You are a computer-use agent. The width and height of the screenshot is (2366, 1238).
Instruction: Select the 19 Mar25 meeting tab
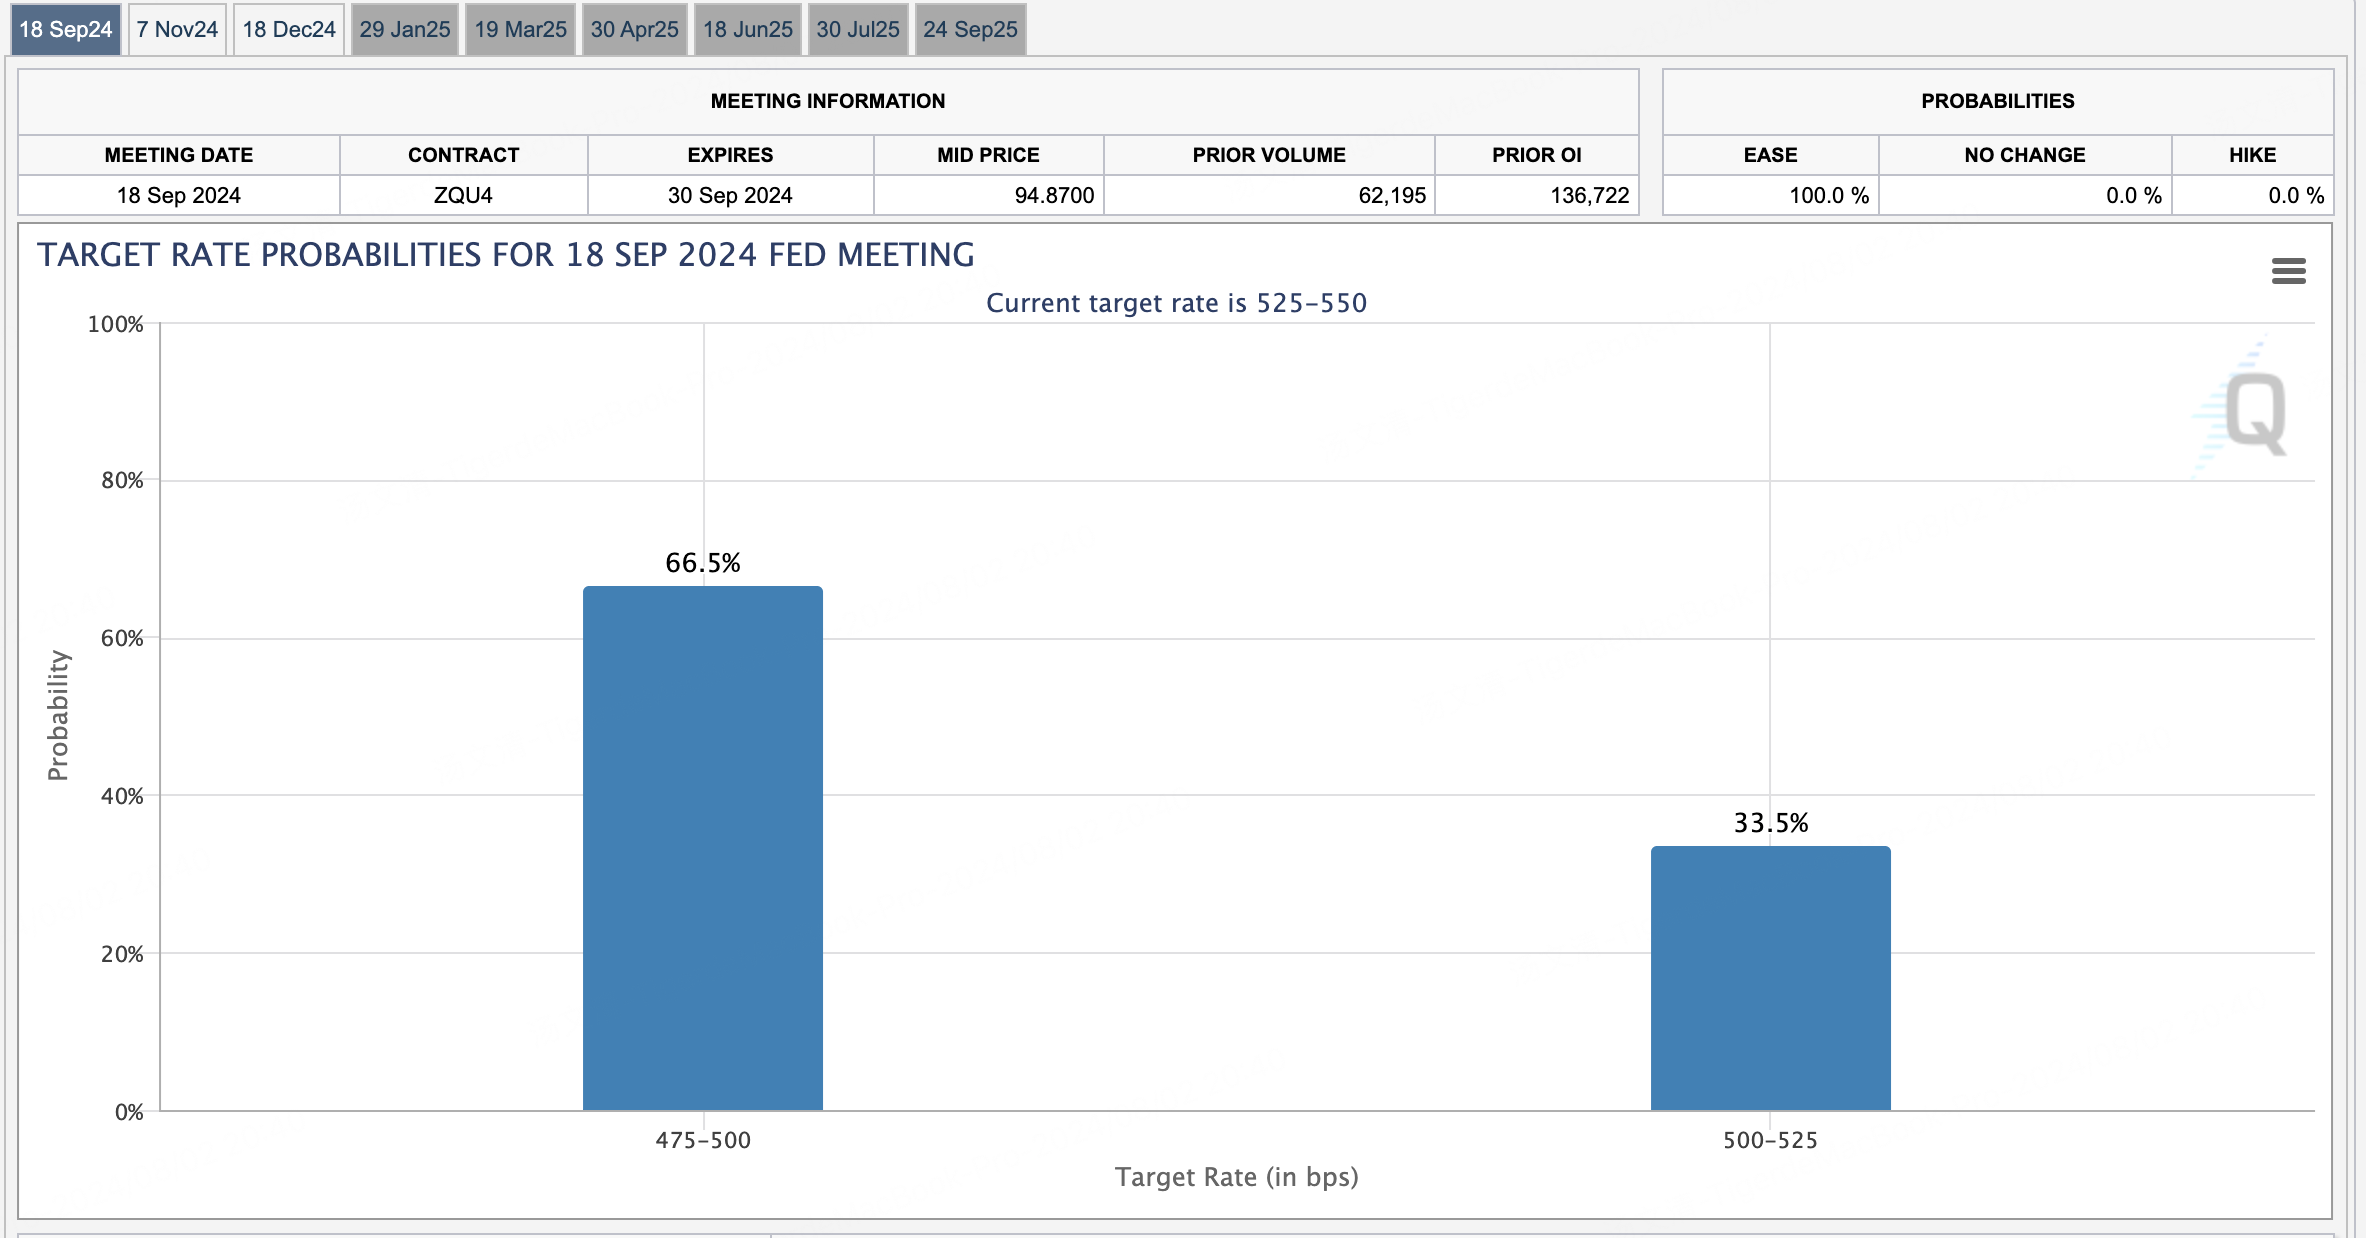click(520, 29)
